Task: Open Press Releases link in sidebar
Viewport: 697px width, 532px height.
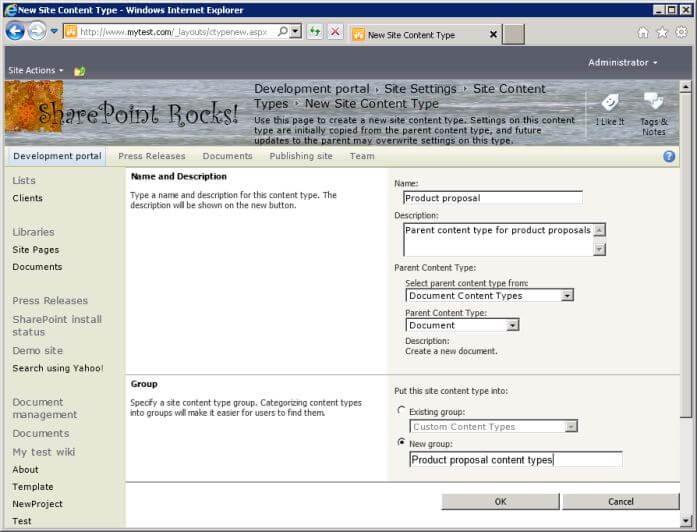Action: point(50,300)
